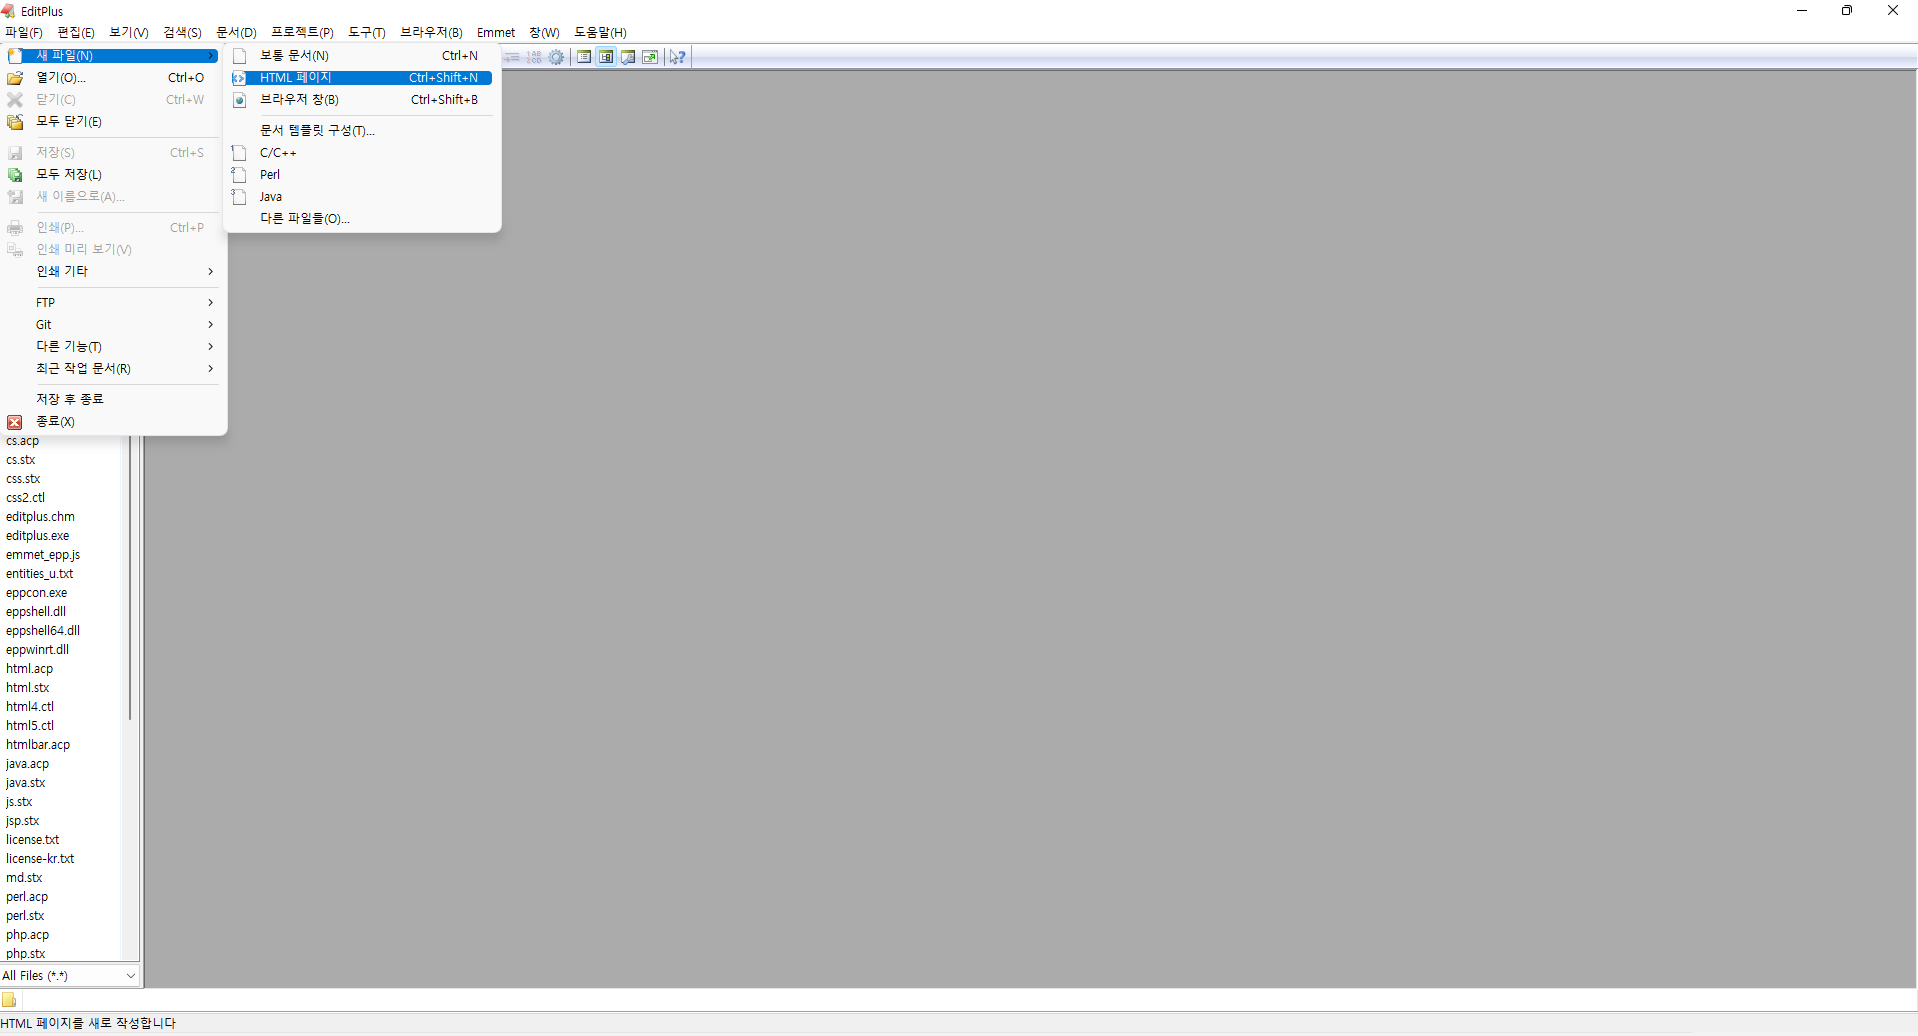The width and height of the screenshot is (1918, 1036).
Task: Open the 보기(V) menu
Action: [x=129, y=33]
